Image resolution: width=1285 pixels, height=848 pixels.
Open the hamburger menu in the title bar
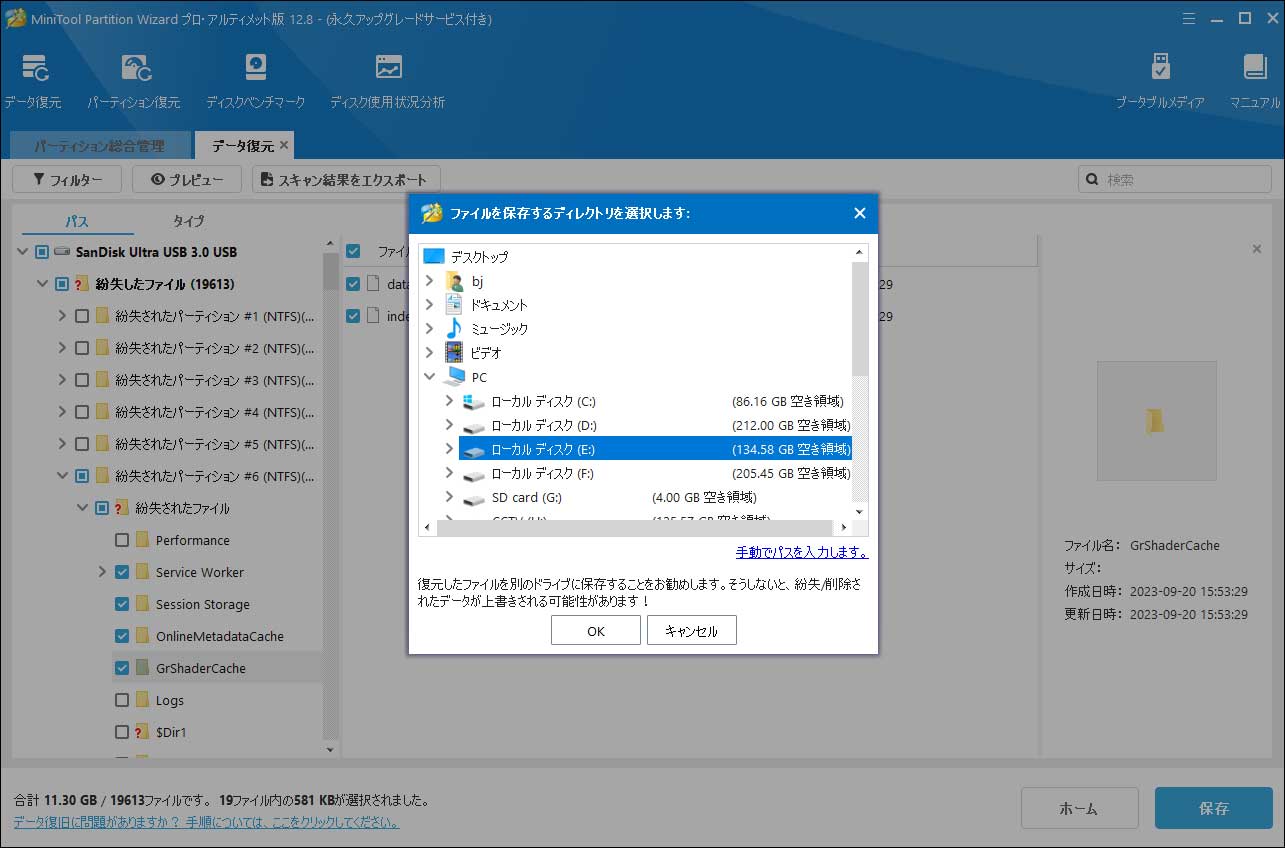coord(1189,18)
